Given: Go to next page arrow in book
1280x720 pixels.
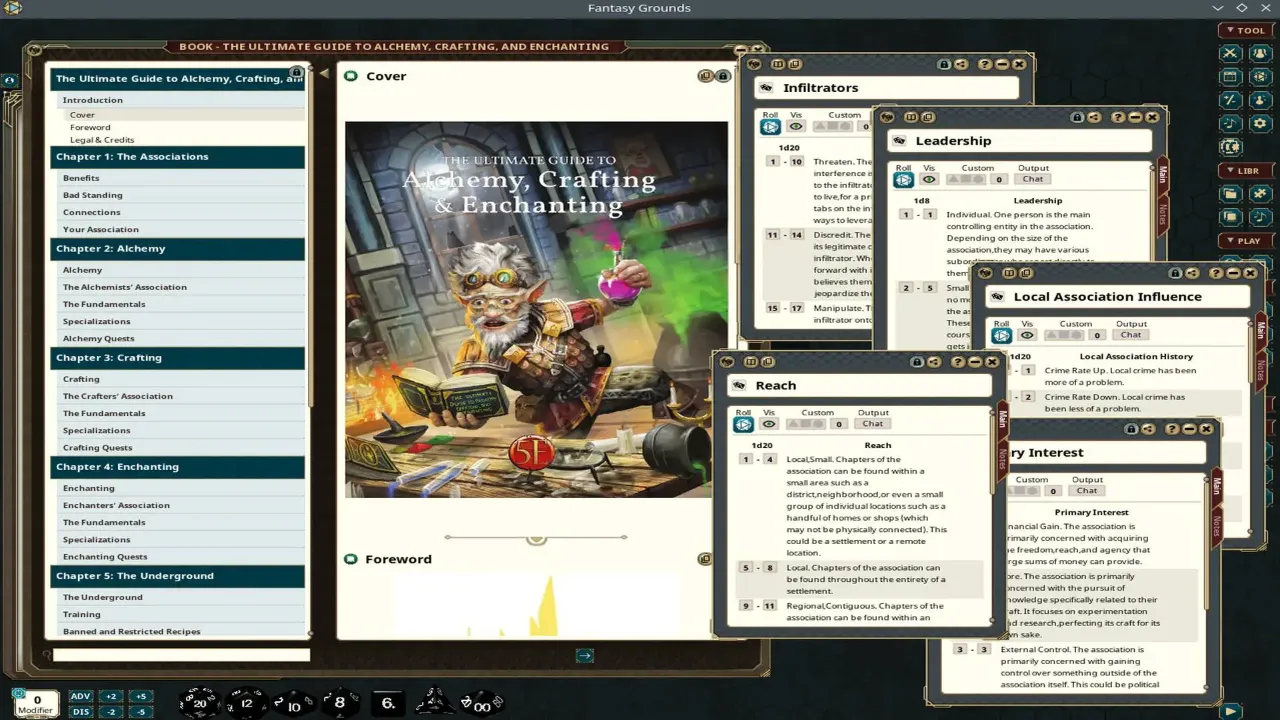Looking at the screenshot, I should [585, 655].
